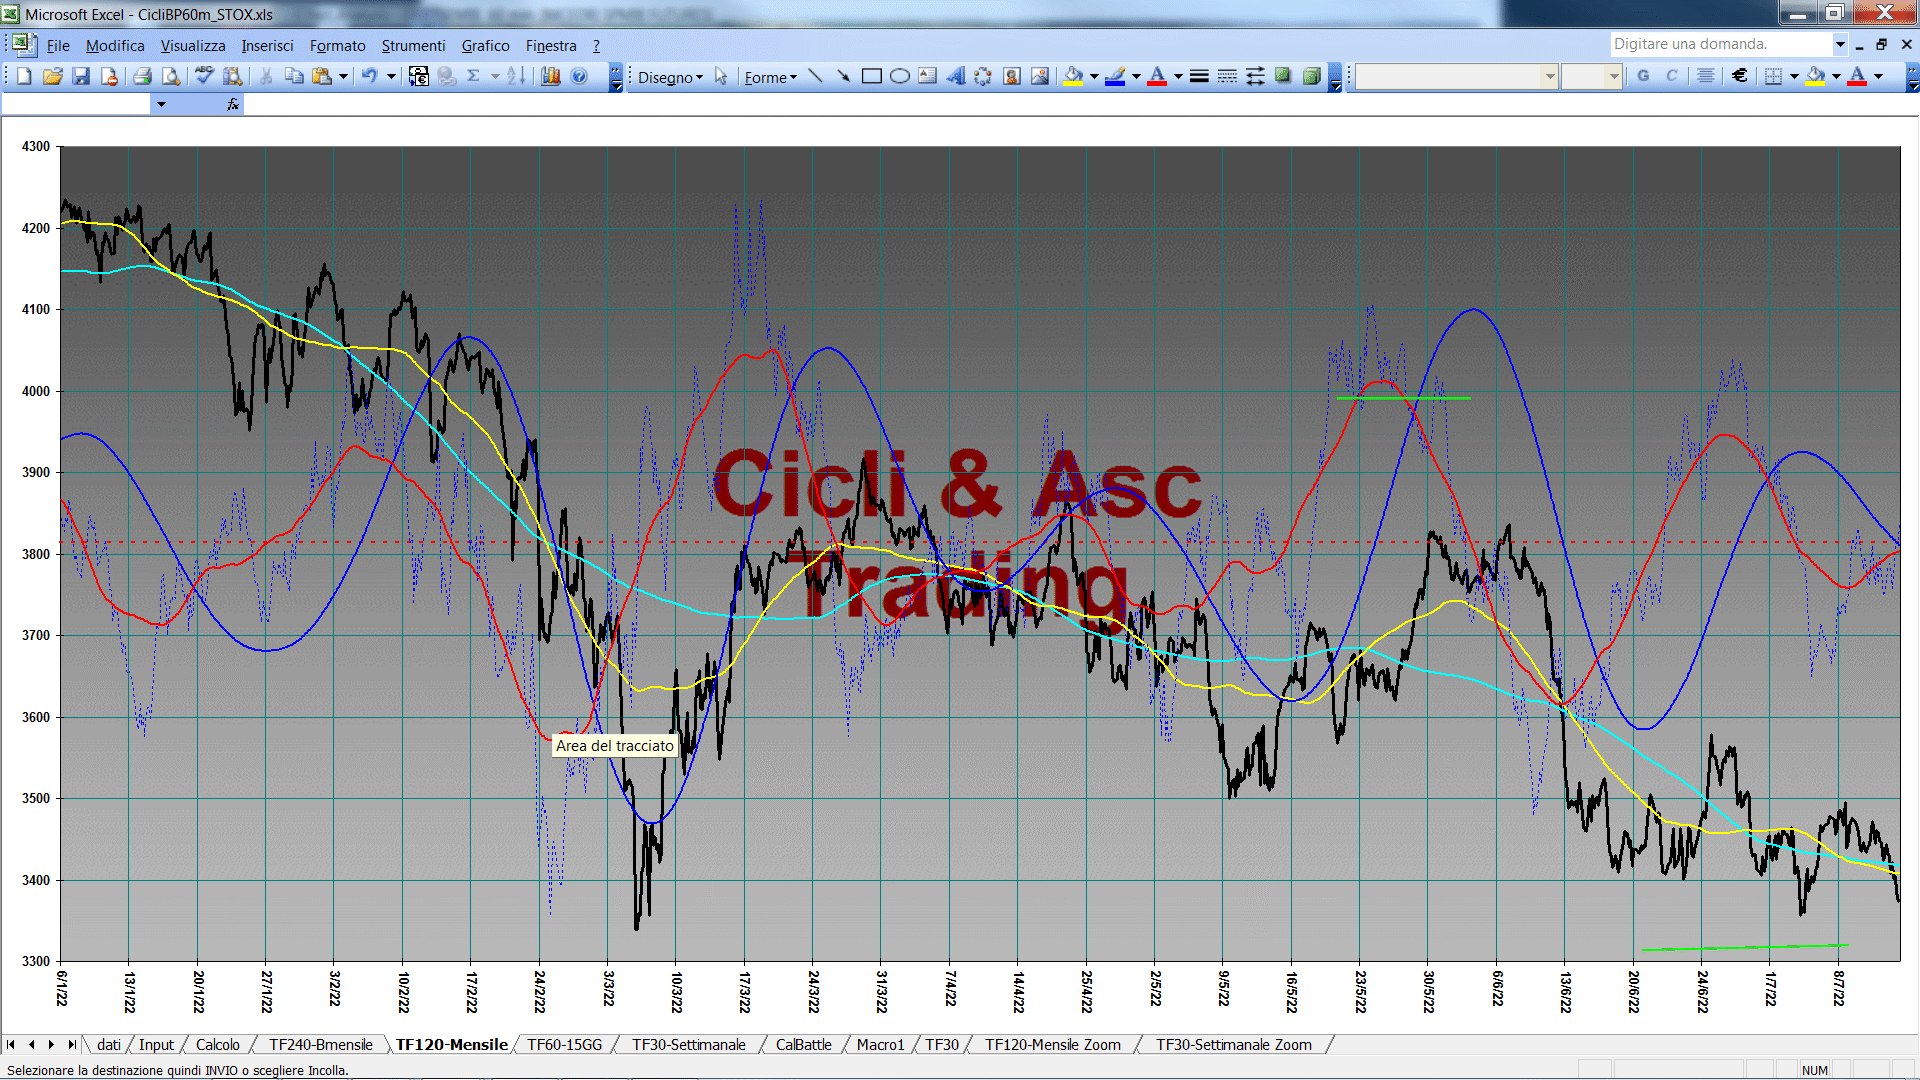Paste using the clipboard Paste icon
The image size is (1920, 1080).
(322, 76)
